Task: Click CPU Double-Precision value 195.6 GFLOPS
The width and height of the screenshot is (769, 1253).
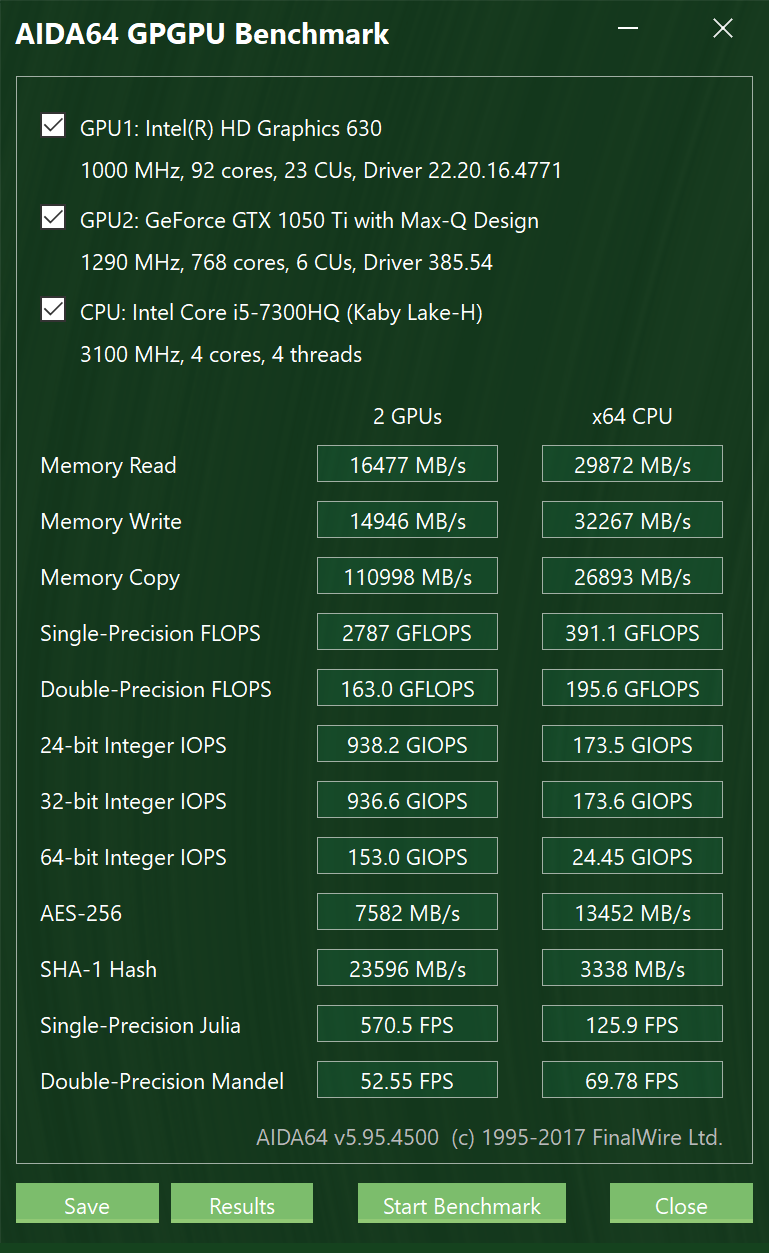Action: coord(632,689)
